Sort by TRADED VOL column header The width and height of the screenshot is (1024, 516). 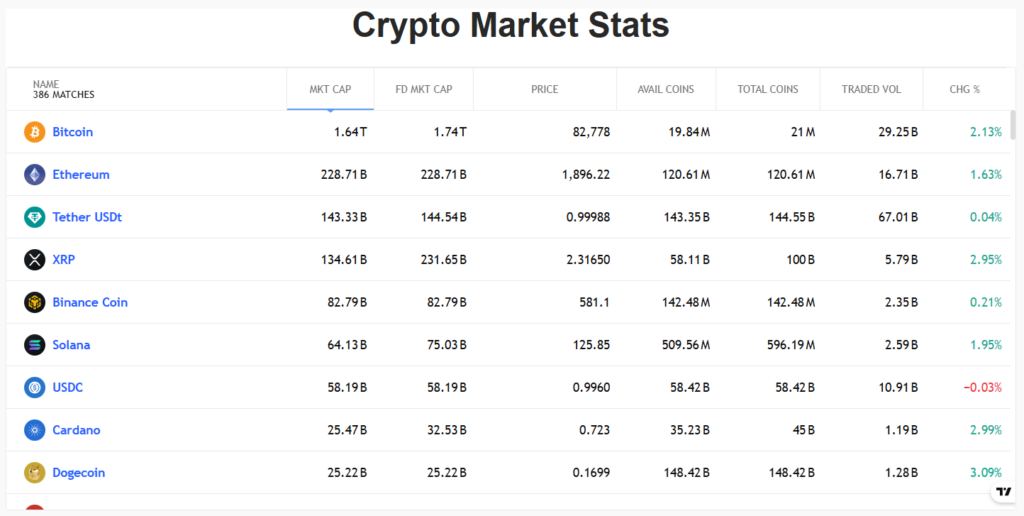(871, 89)
